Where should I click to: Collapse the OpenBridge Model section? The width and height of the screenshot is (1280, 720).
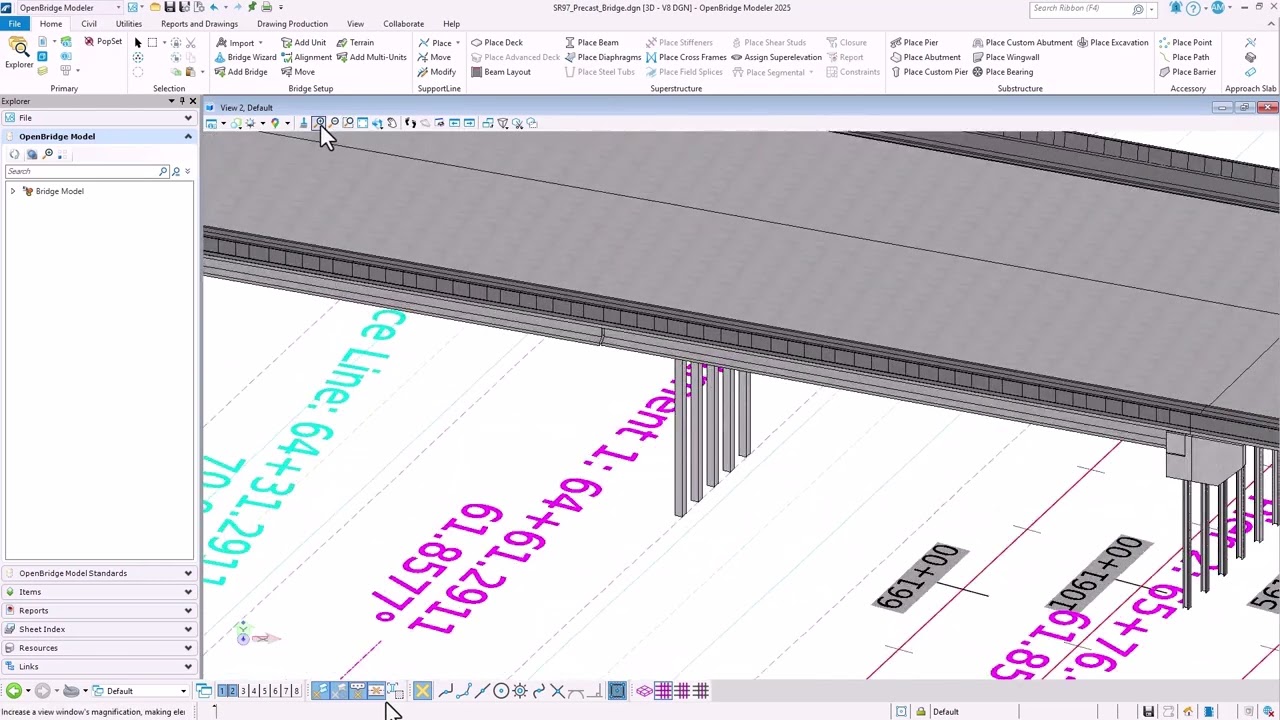[x=188, y=136]
